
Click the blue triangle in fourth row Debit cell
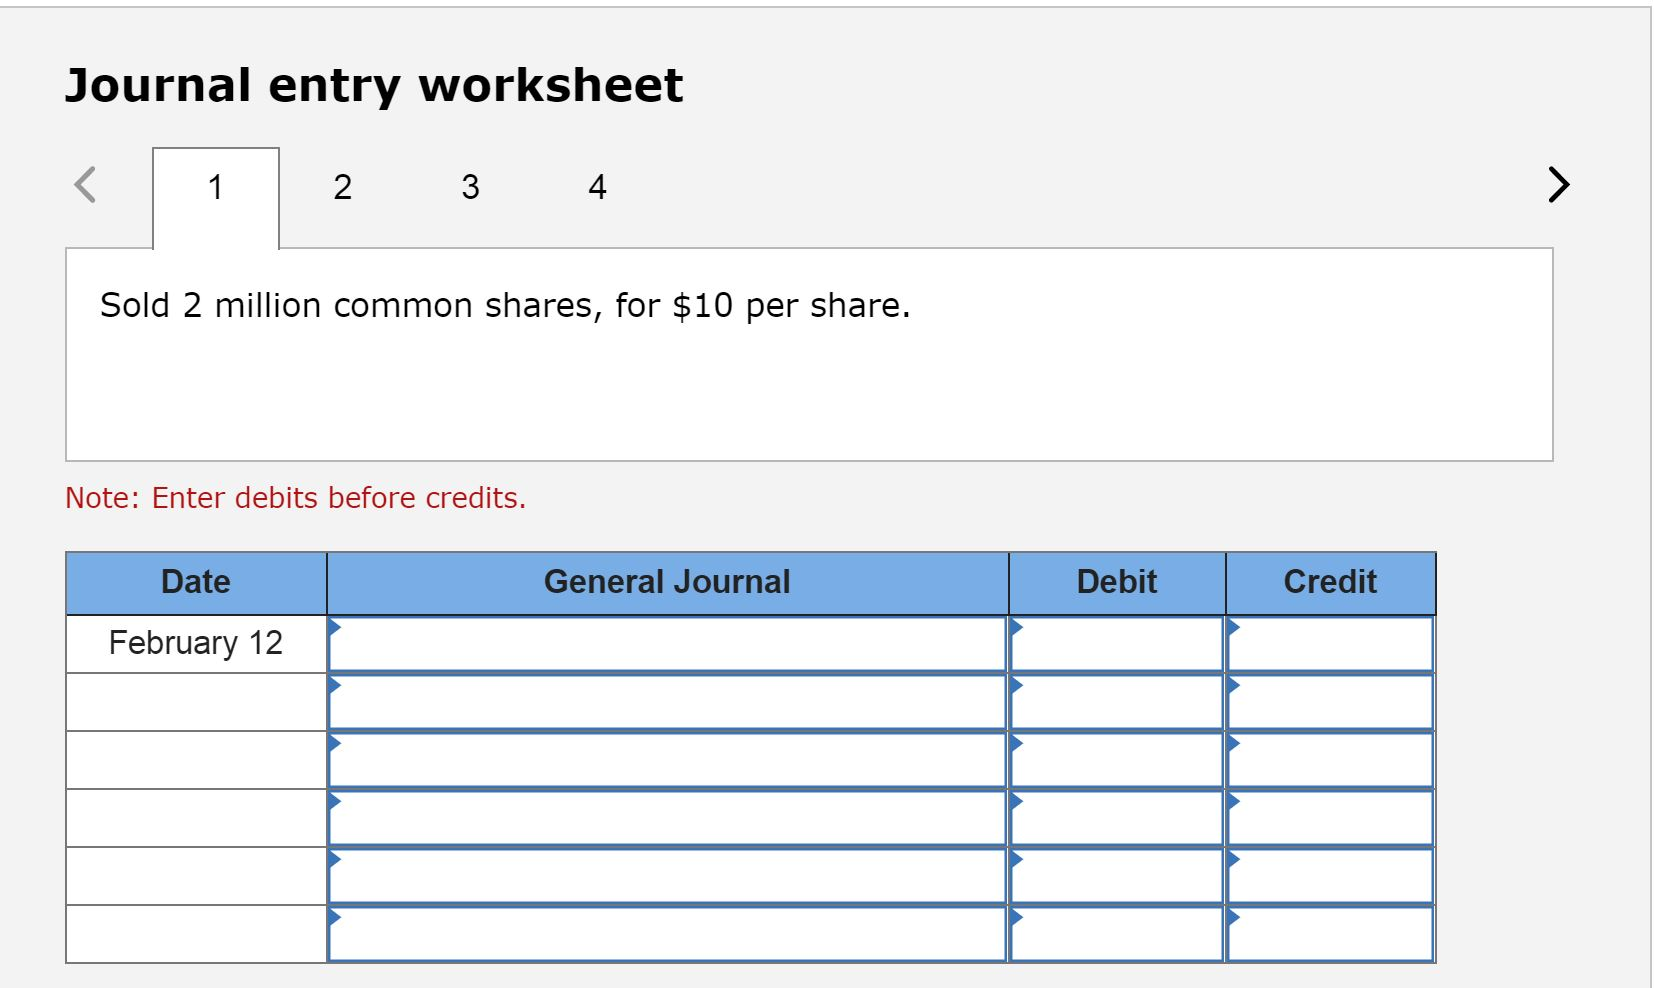1016,801
